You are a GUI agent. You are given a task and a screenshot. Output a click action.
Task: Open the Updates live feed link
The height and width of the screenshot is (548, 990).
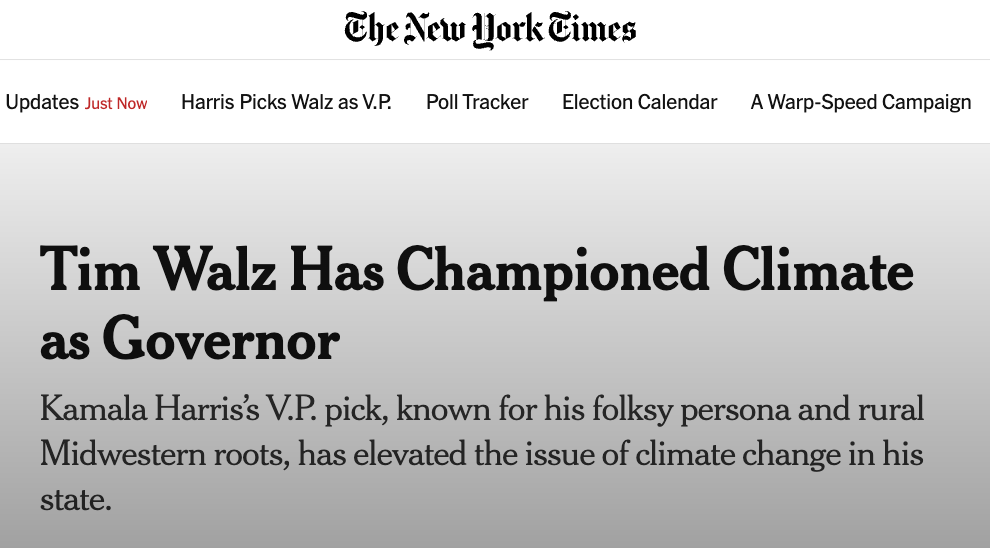tap(42, 102)
